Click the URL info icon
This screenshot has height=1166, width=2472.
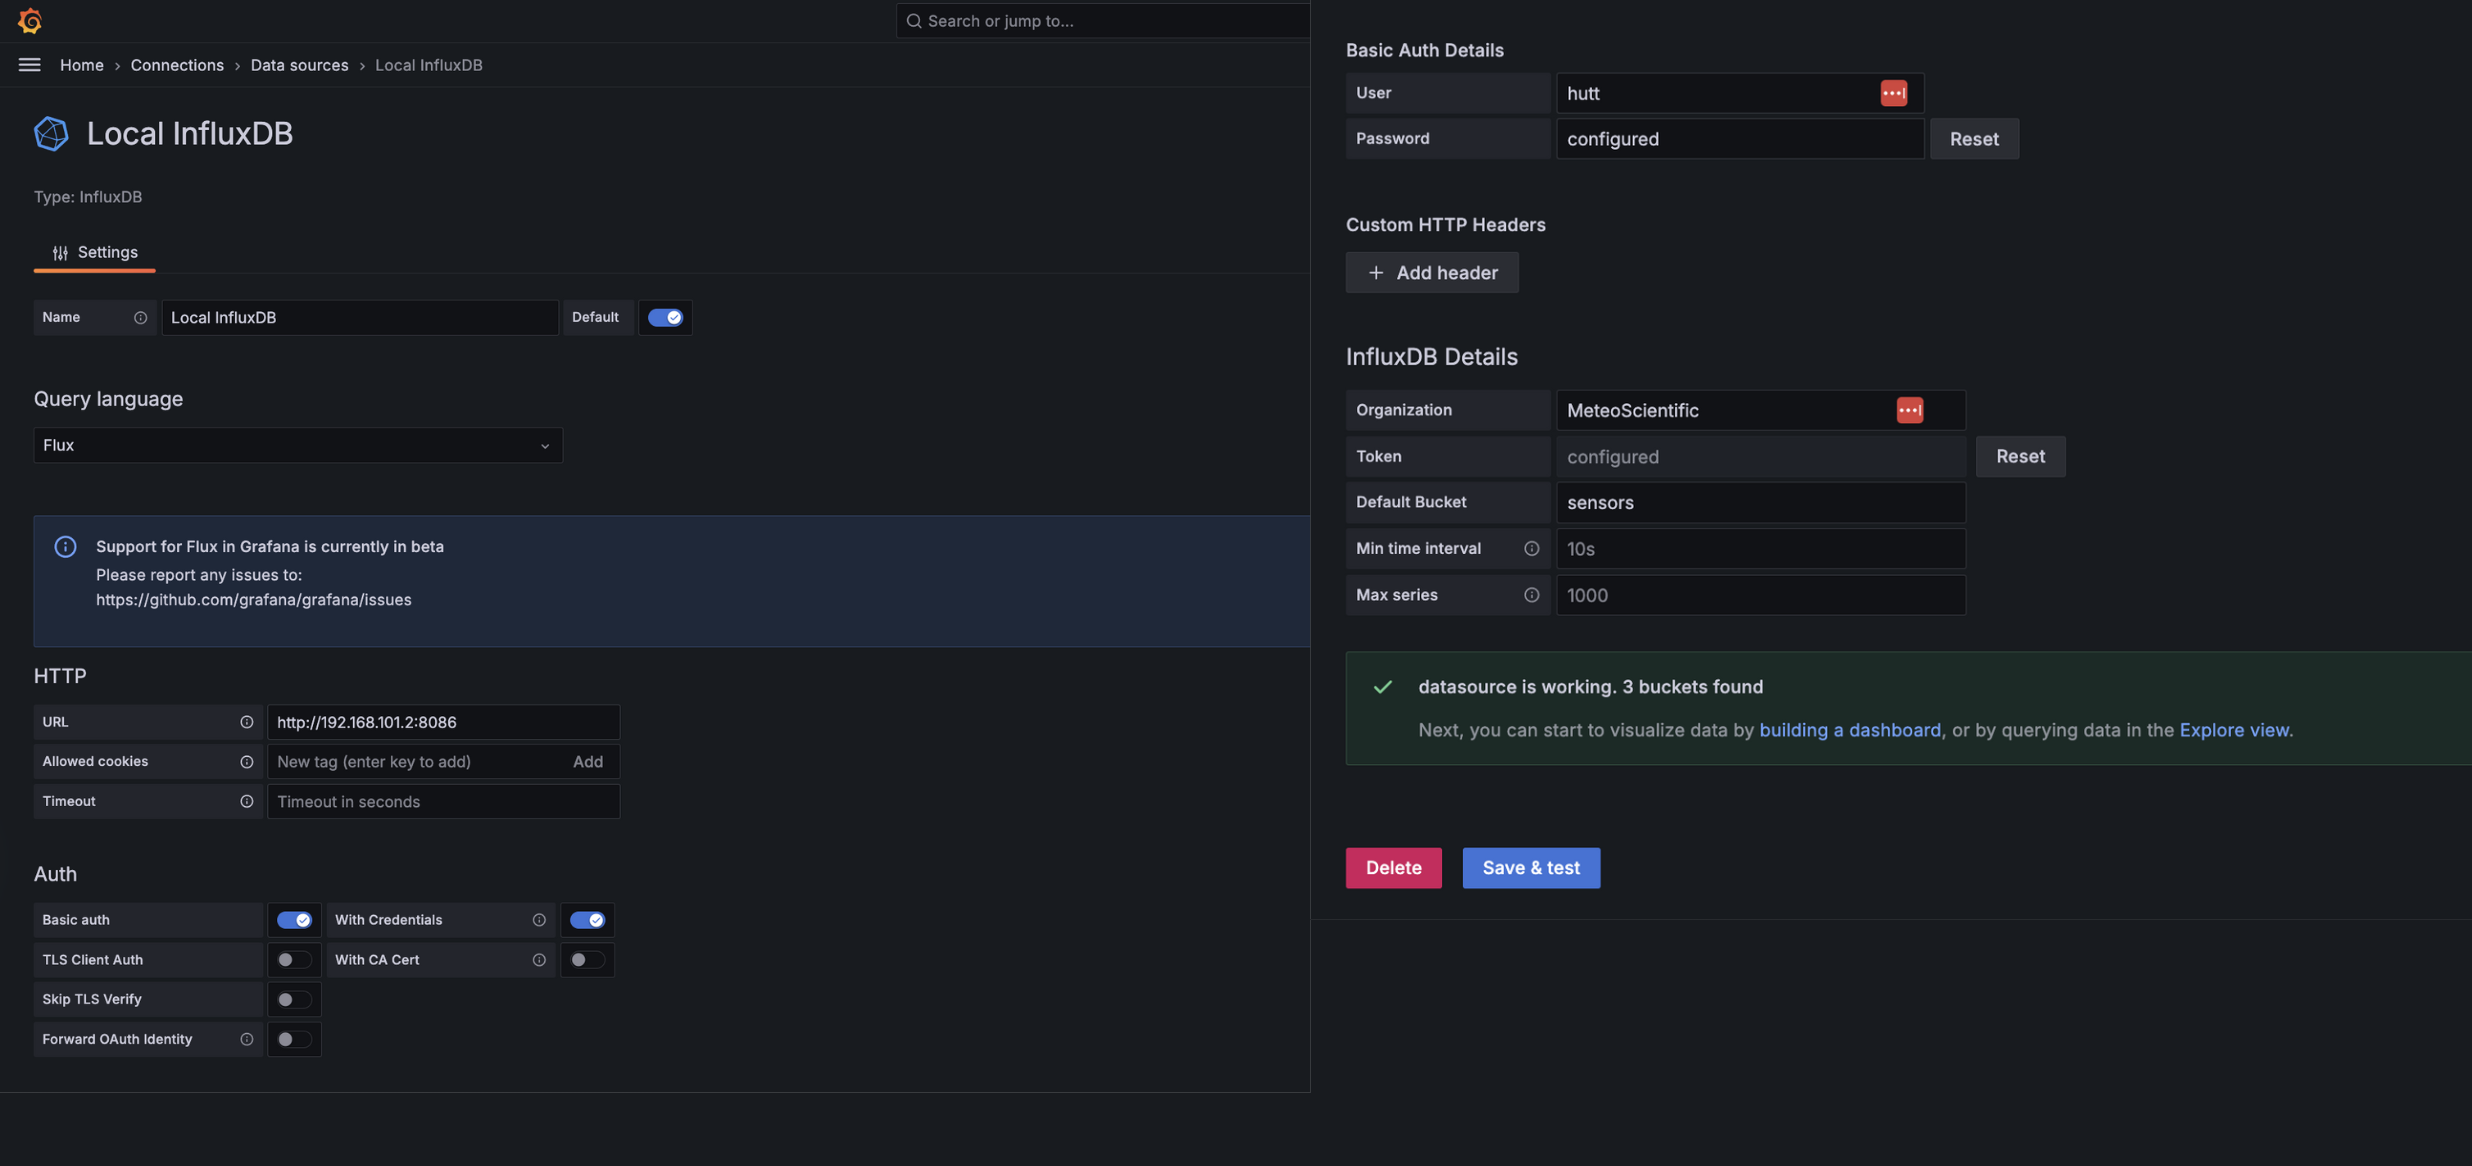point(246,722)
